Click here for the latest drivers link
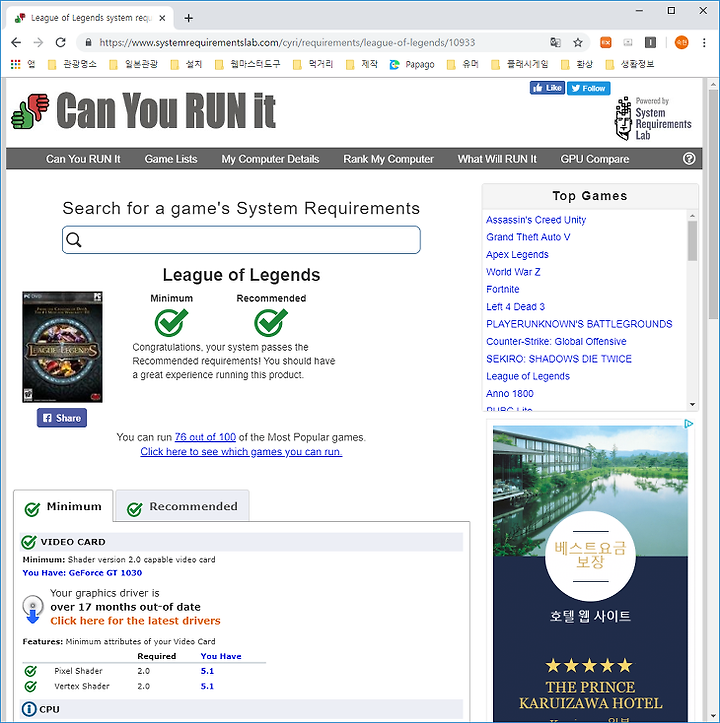The image size is (720, 723). (135, 621)
